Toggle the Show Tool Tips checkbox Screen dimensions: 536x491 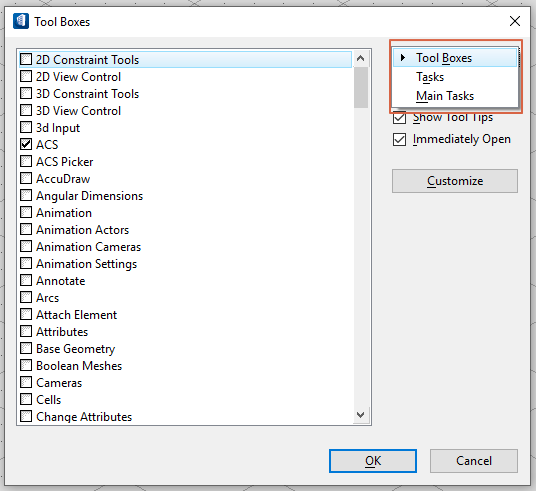[399, 118]
